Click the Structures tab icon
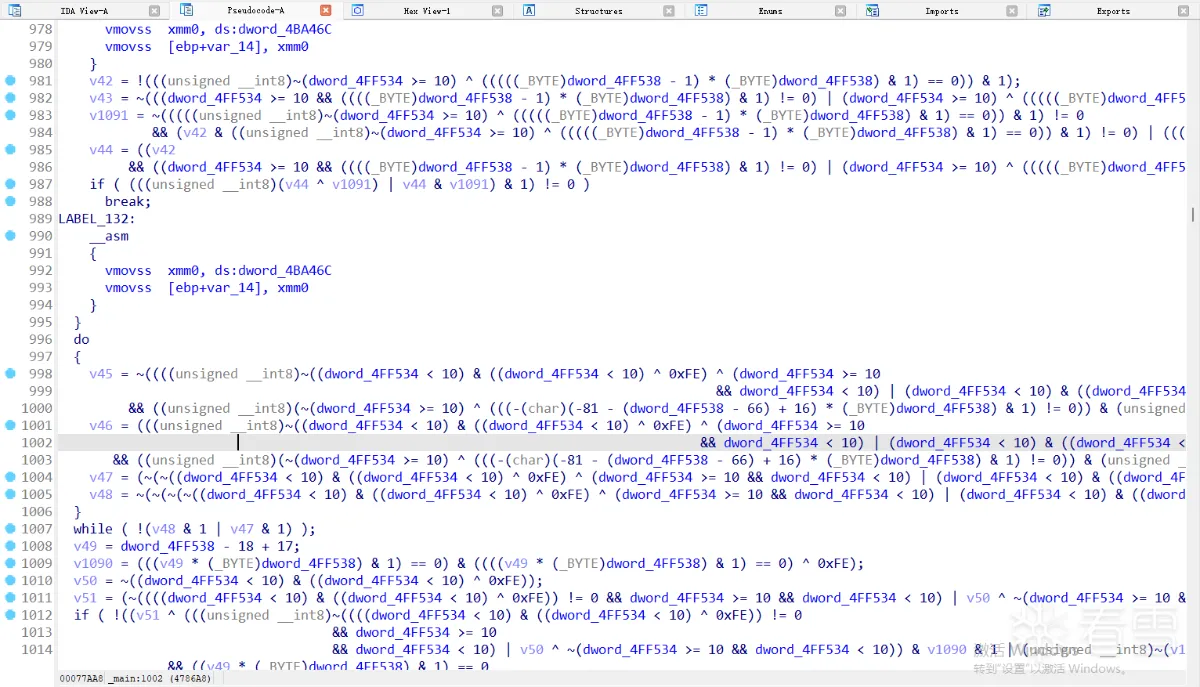 530,10
